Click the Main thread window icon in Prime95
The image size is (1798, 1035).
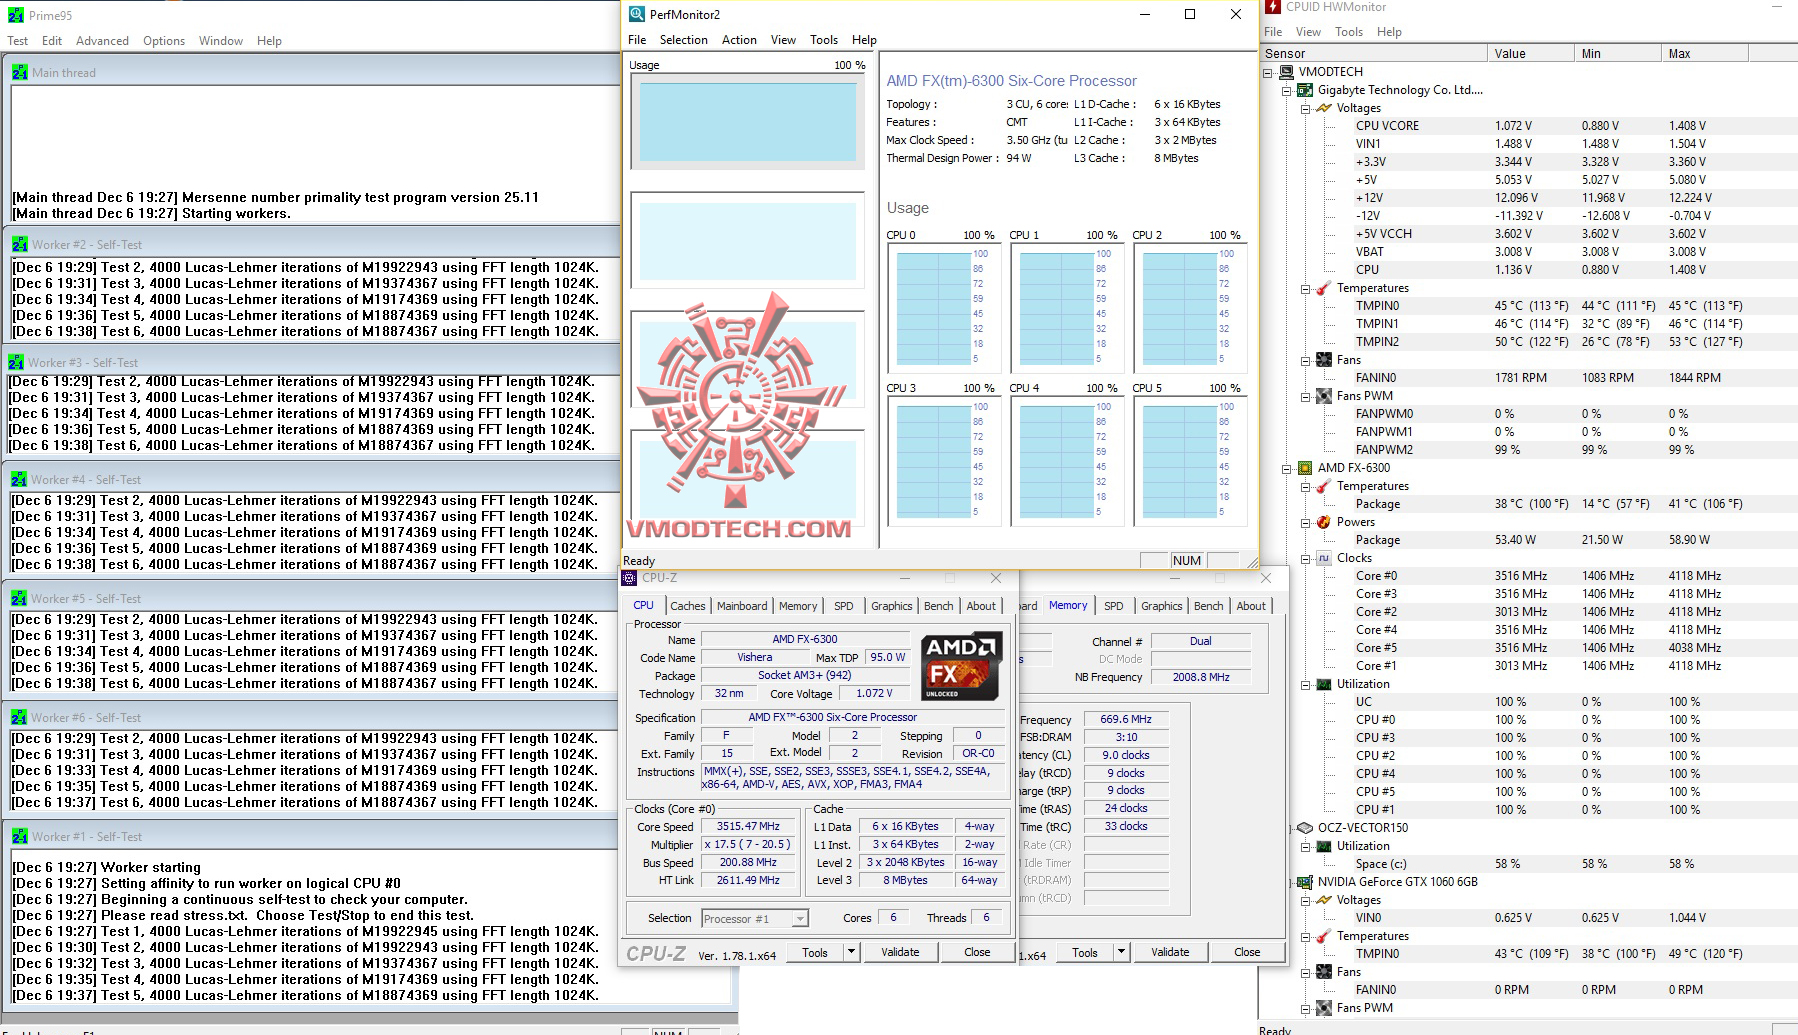[20, 72]
